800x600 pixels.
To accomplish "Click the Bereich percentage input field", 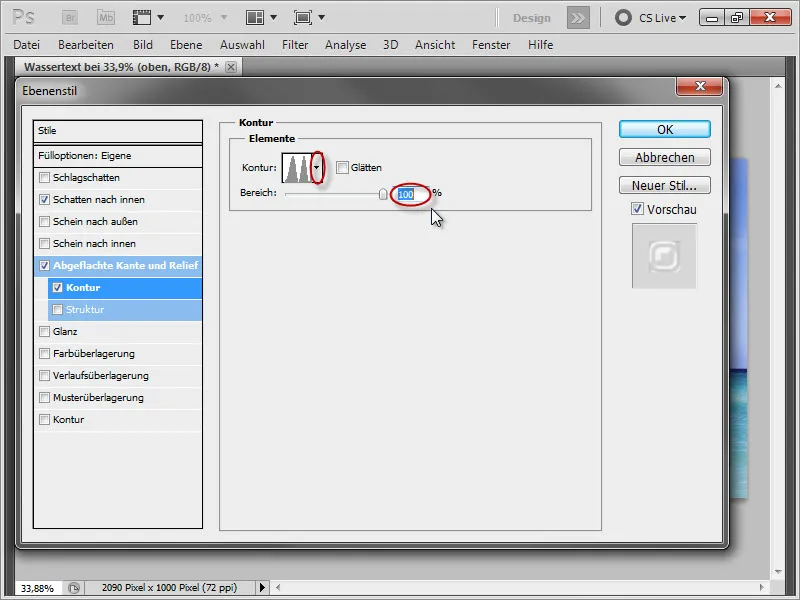I will coord(412,194).
